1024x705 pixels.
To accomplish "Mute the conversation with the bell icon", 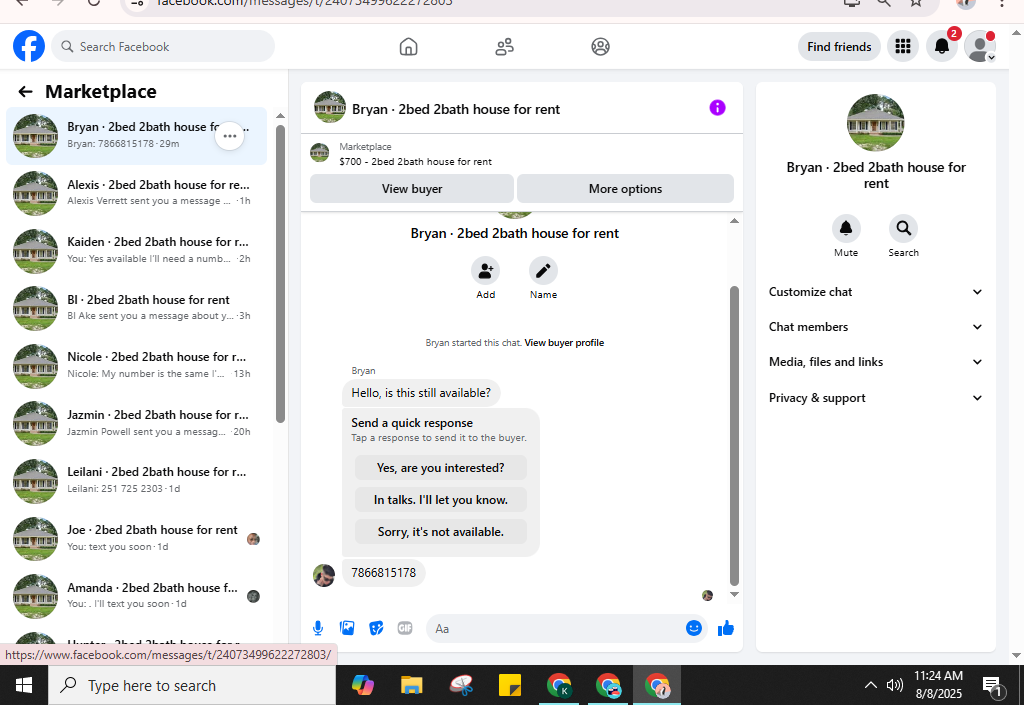I will [846, 228].
